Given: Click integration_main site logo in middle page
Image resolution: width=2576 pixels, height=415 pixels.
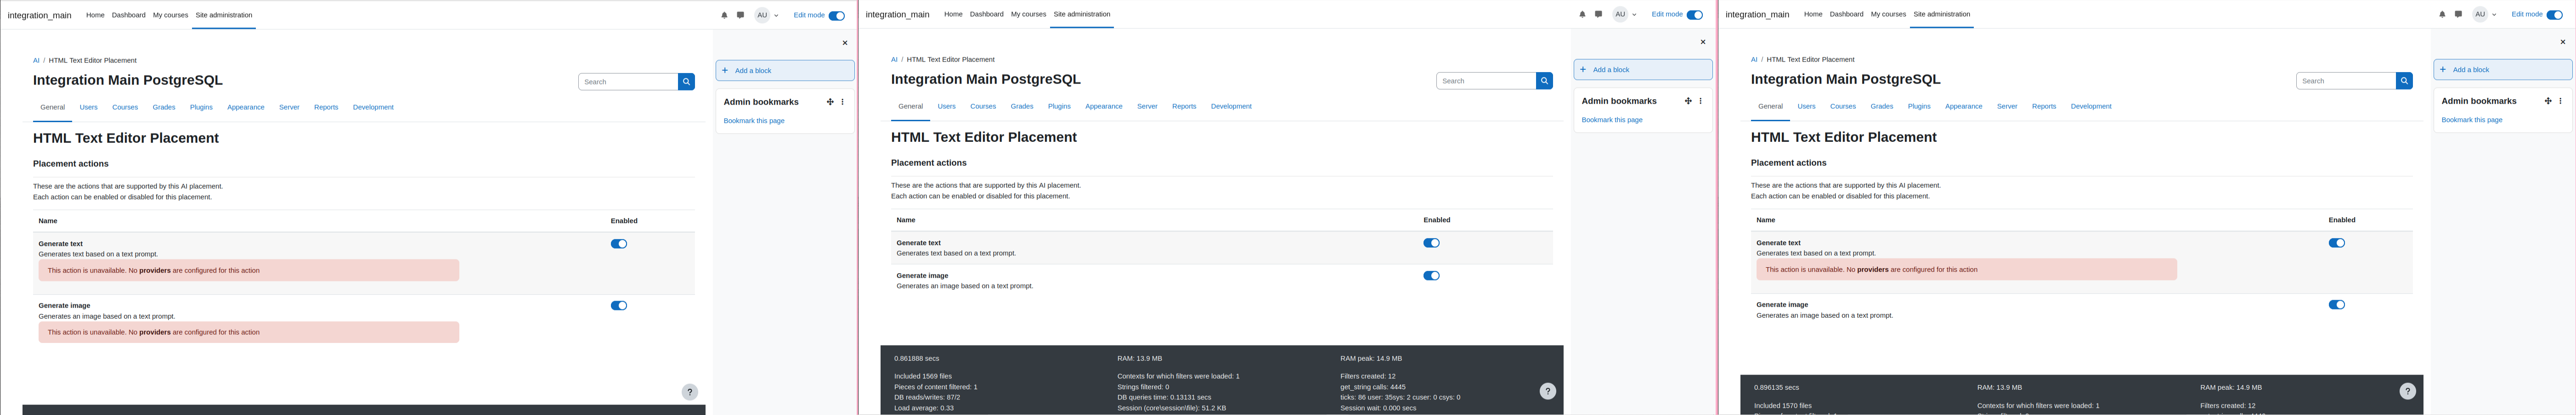Looking at the screenshot, I should tap(897, 15).
